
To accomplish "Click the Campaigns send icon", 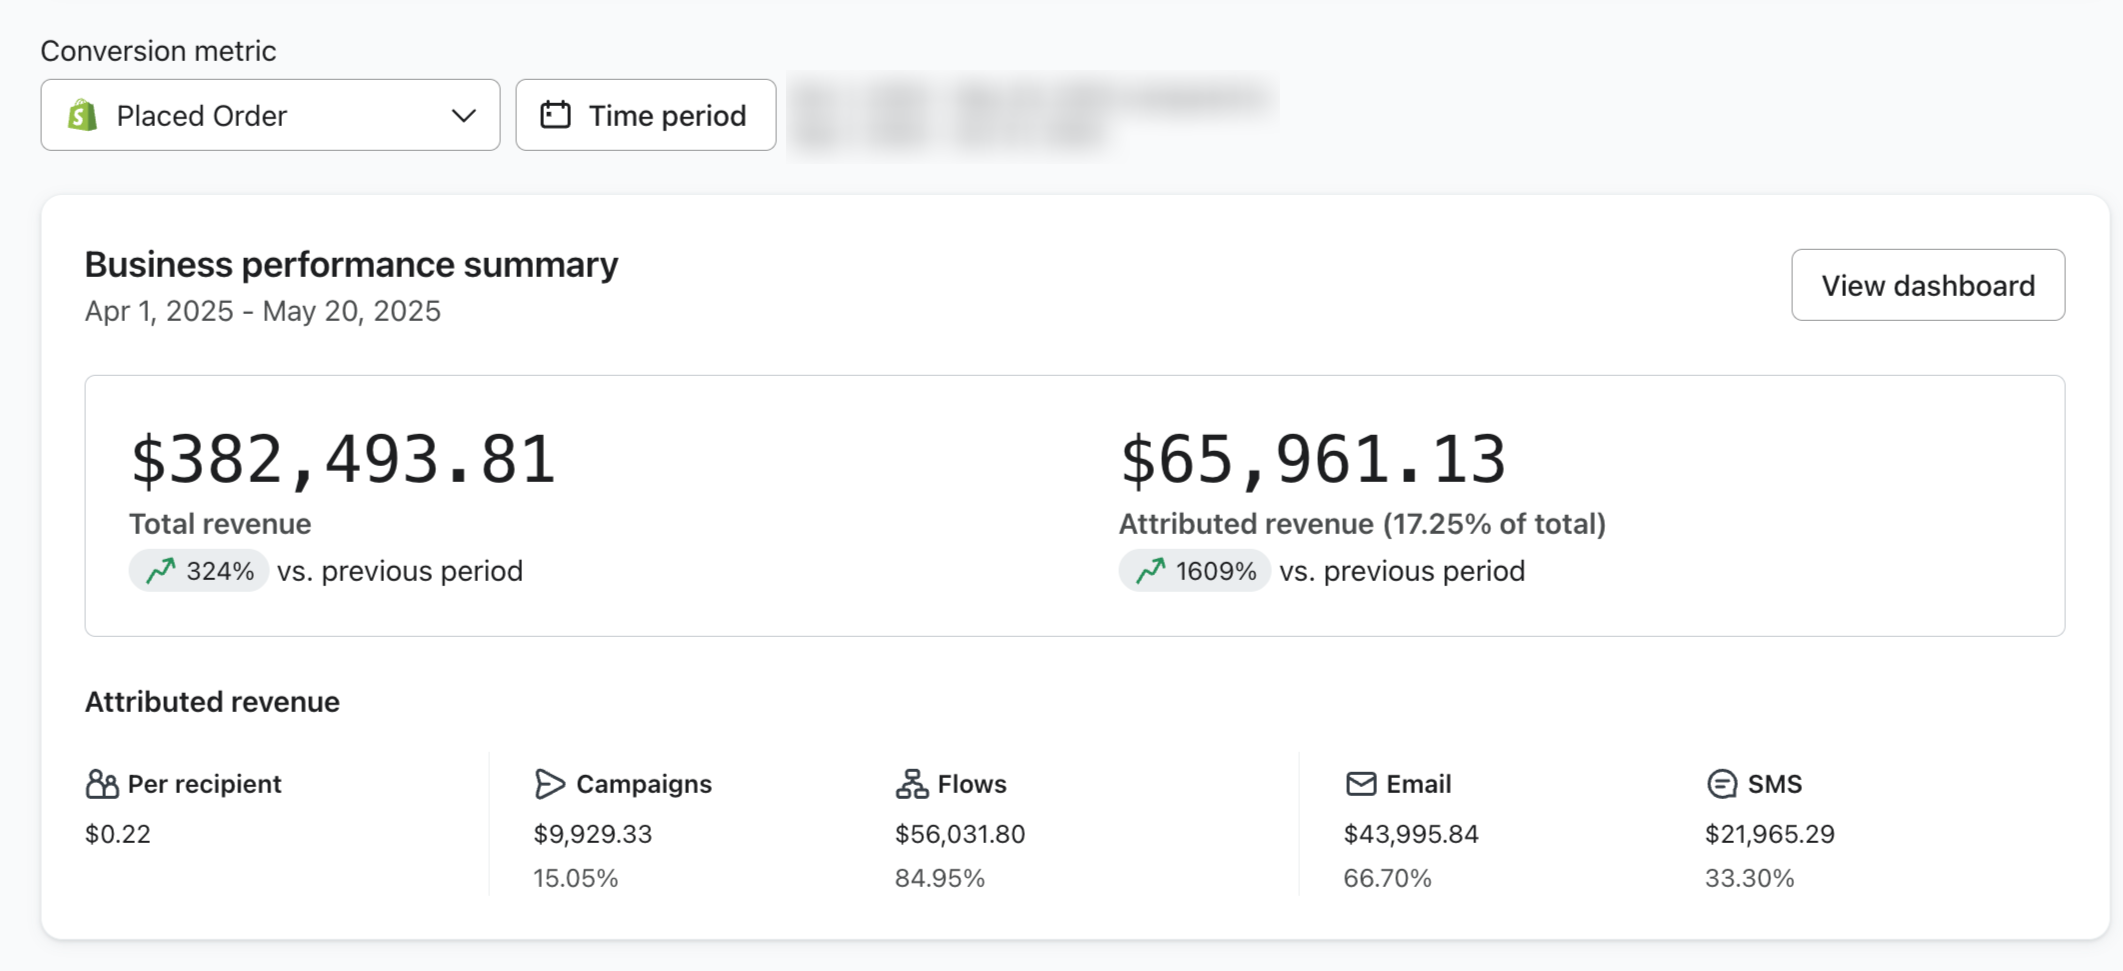I will click(549, 783).
